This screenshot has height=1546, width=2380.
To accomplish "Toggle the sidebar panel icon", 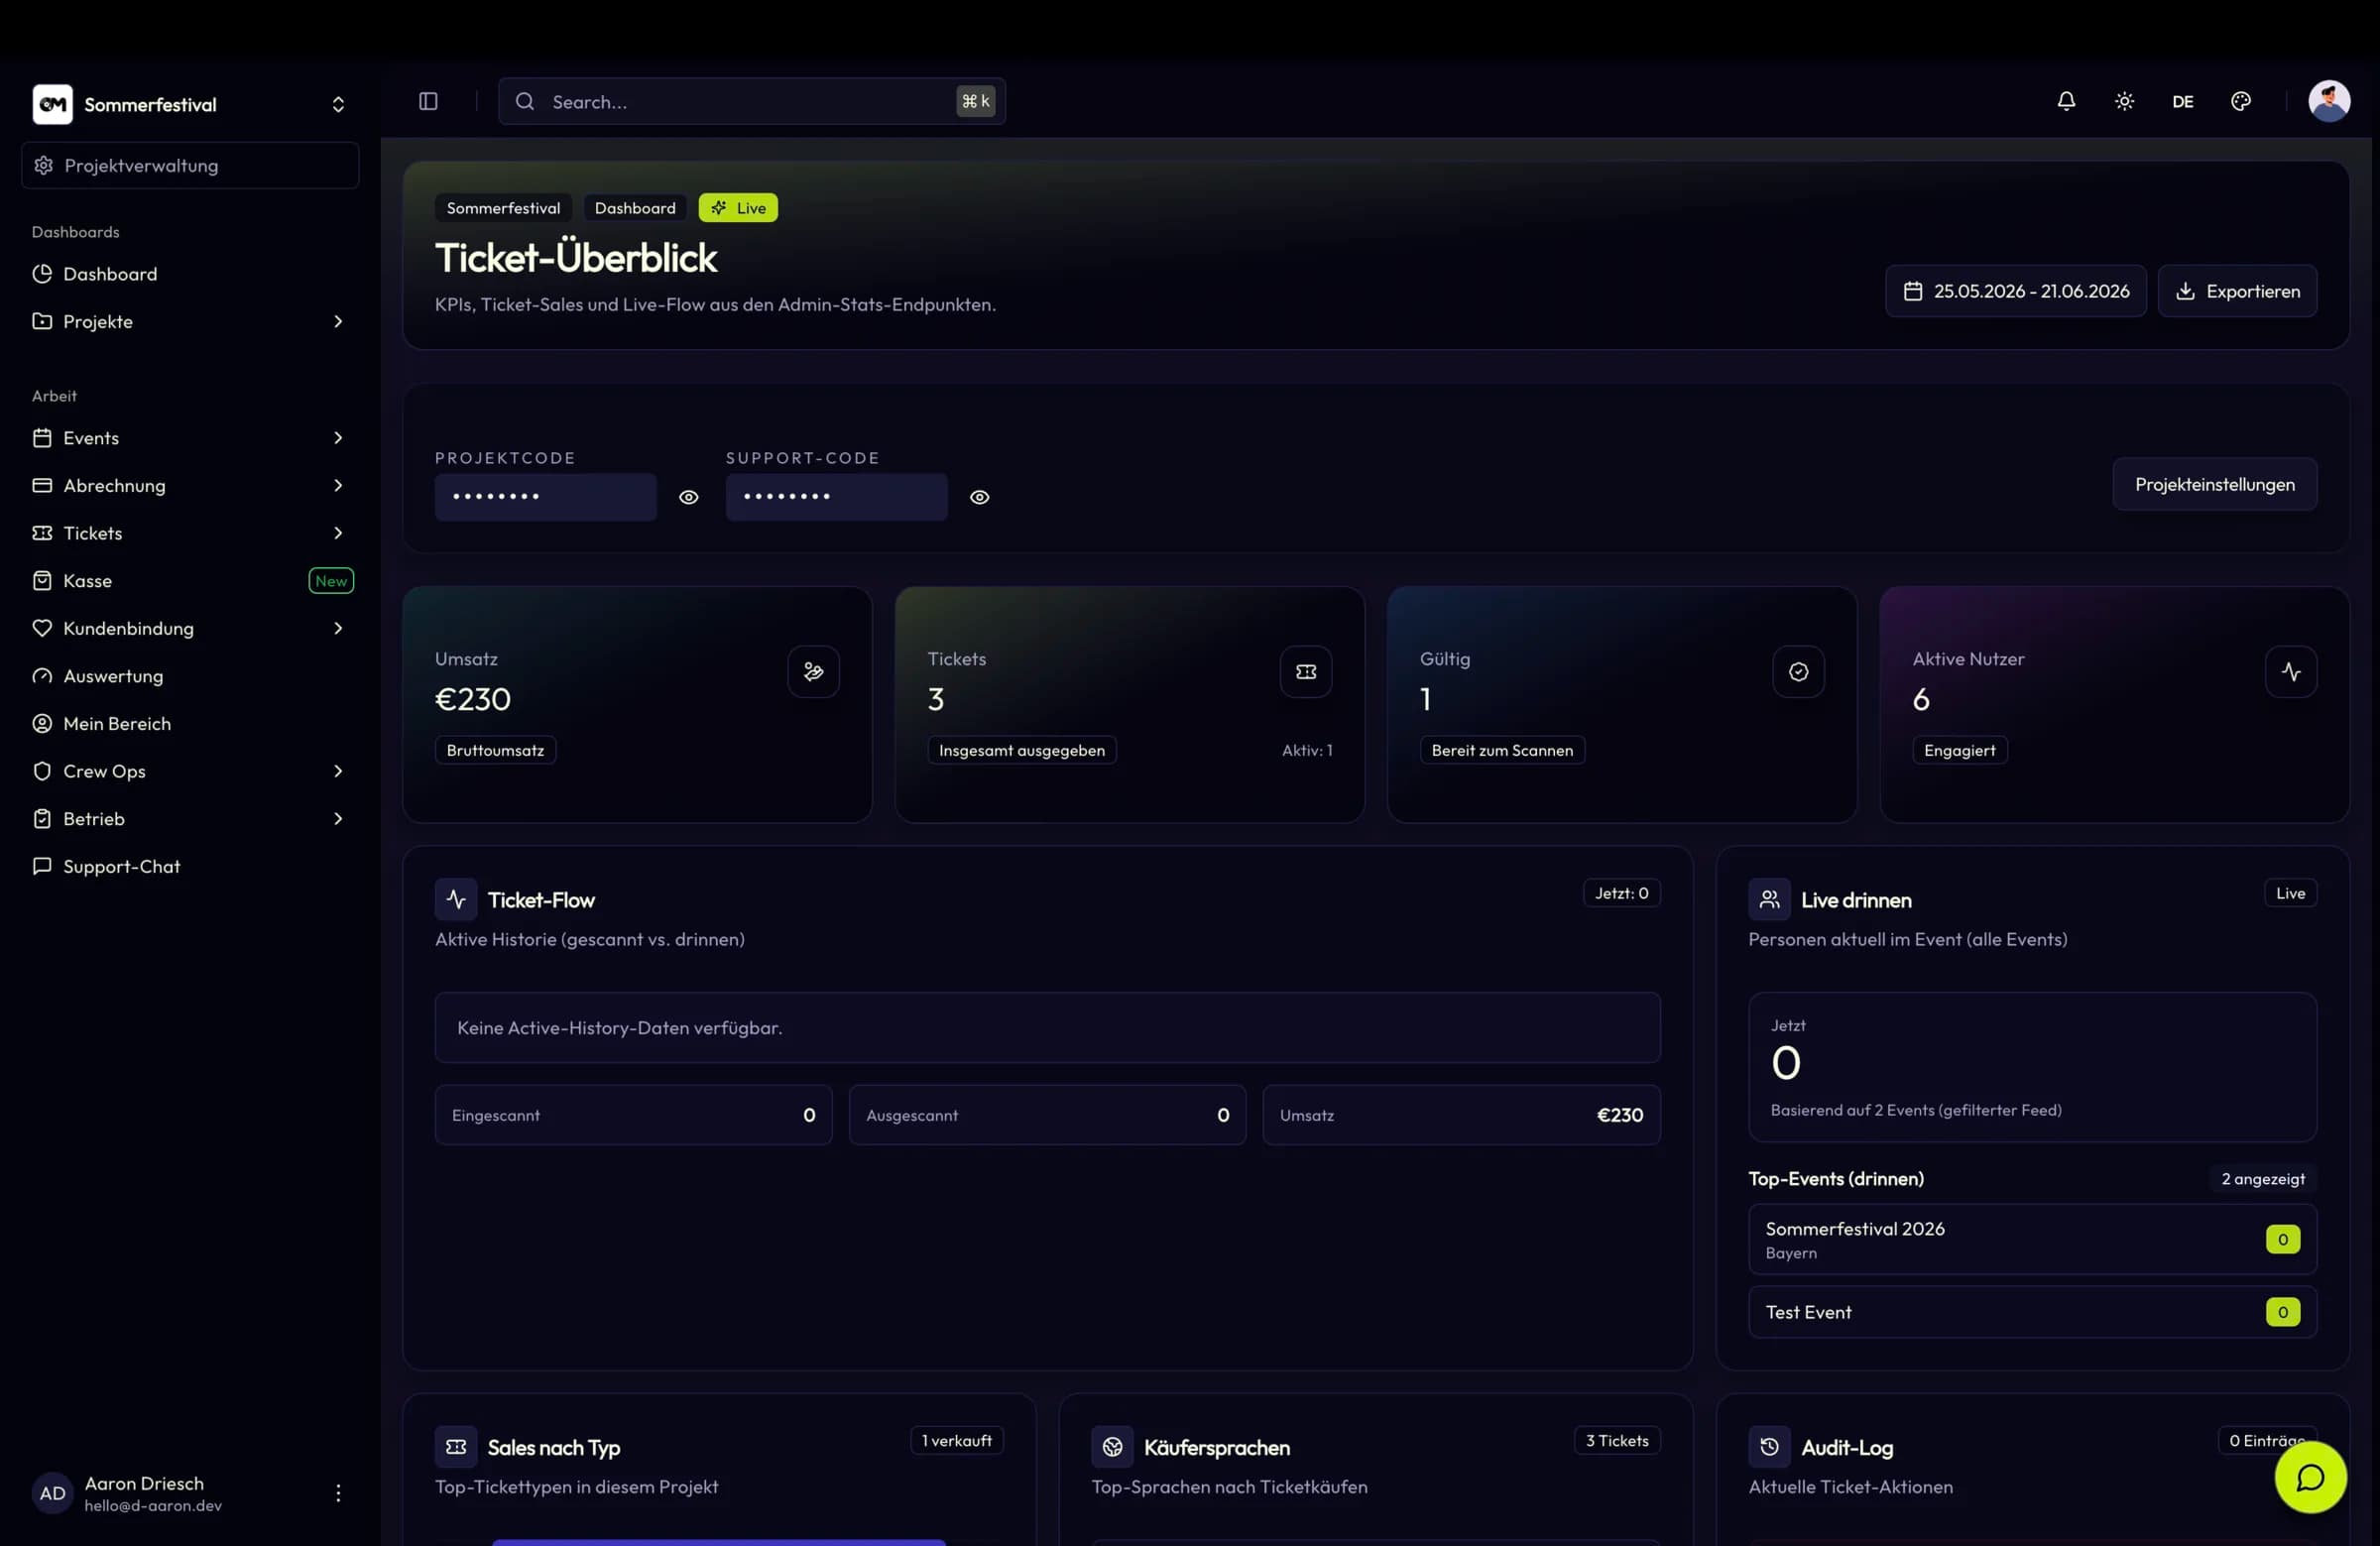I will tap(428, 101).
